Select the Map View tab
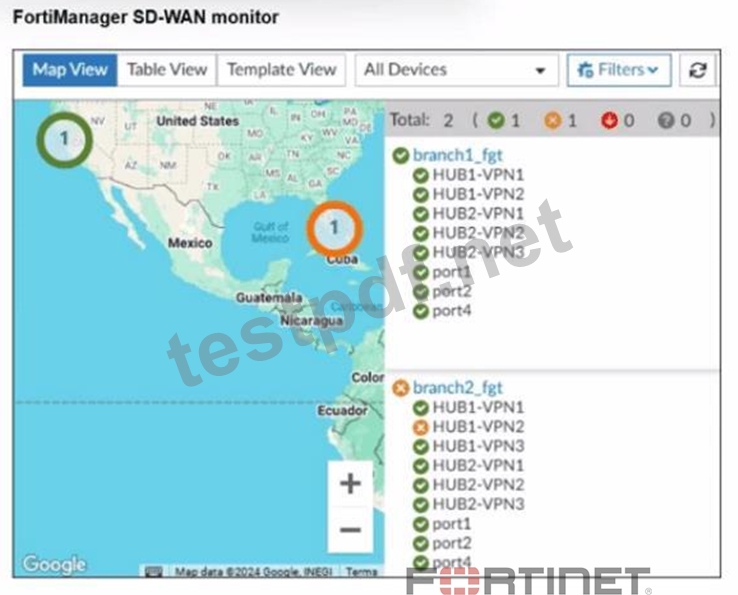 (x=70, y=70)
